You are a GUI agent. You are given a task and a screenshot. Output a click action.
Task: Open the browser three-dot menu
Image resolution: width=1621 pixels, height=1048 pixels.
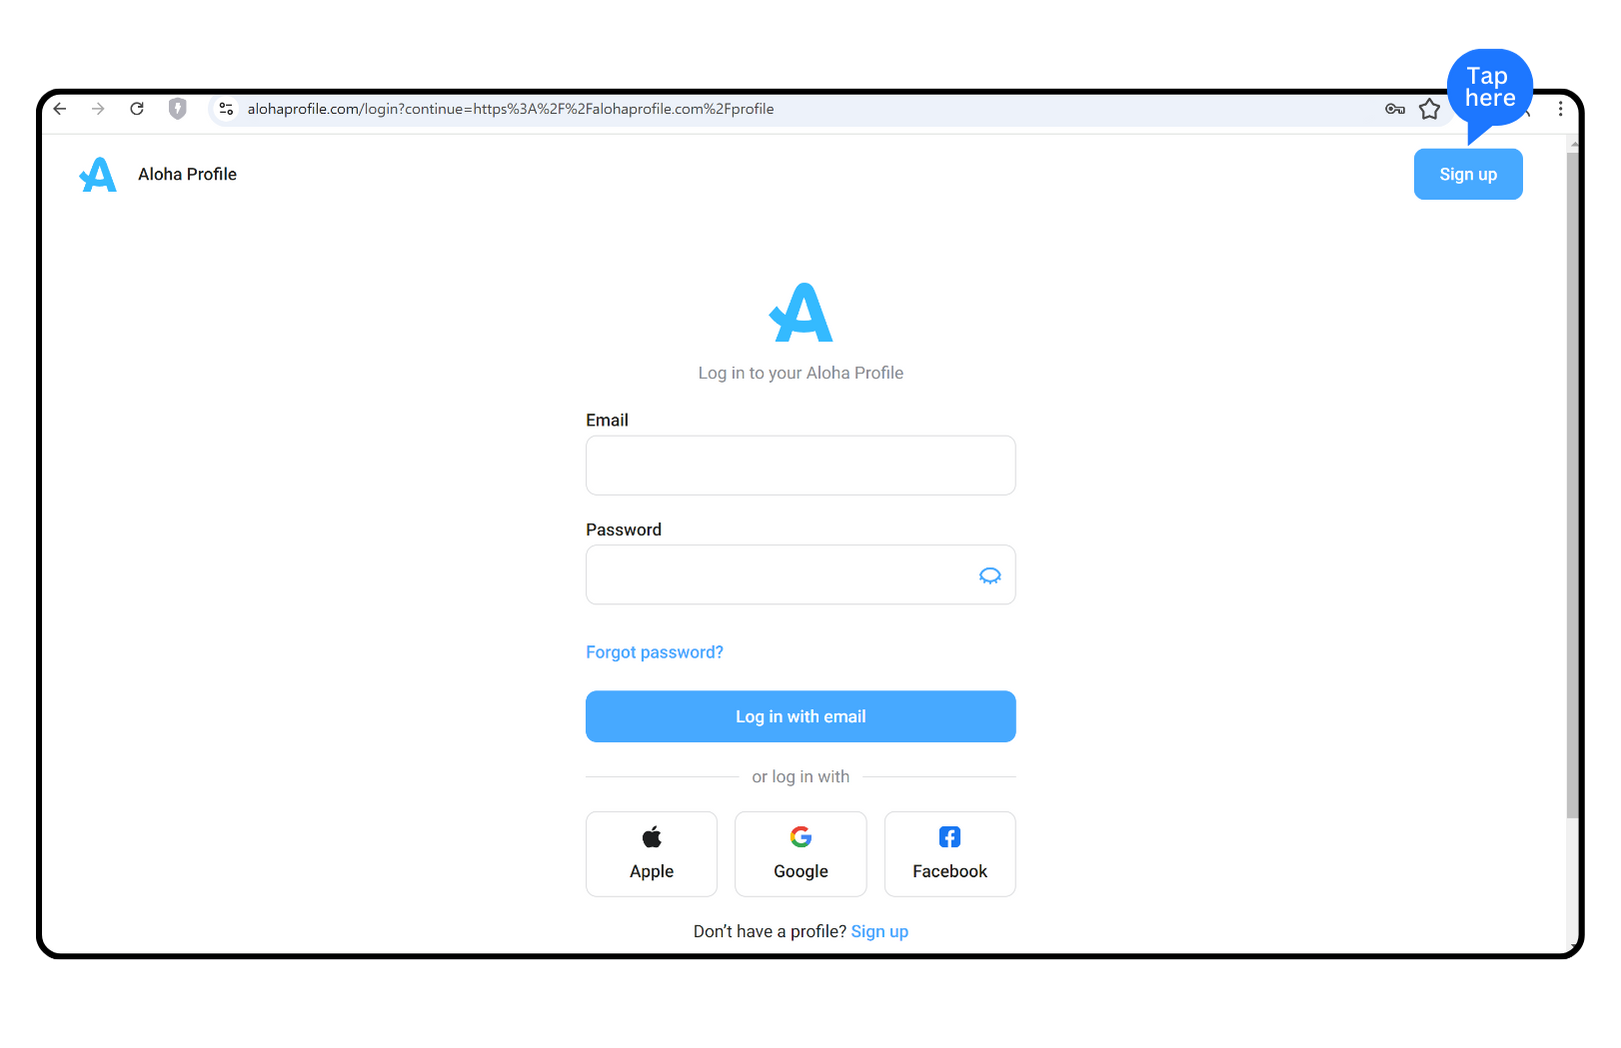click(1560, 109)
